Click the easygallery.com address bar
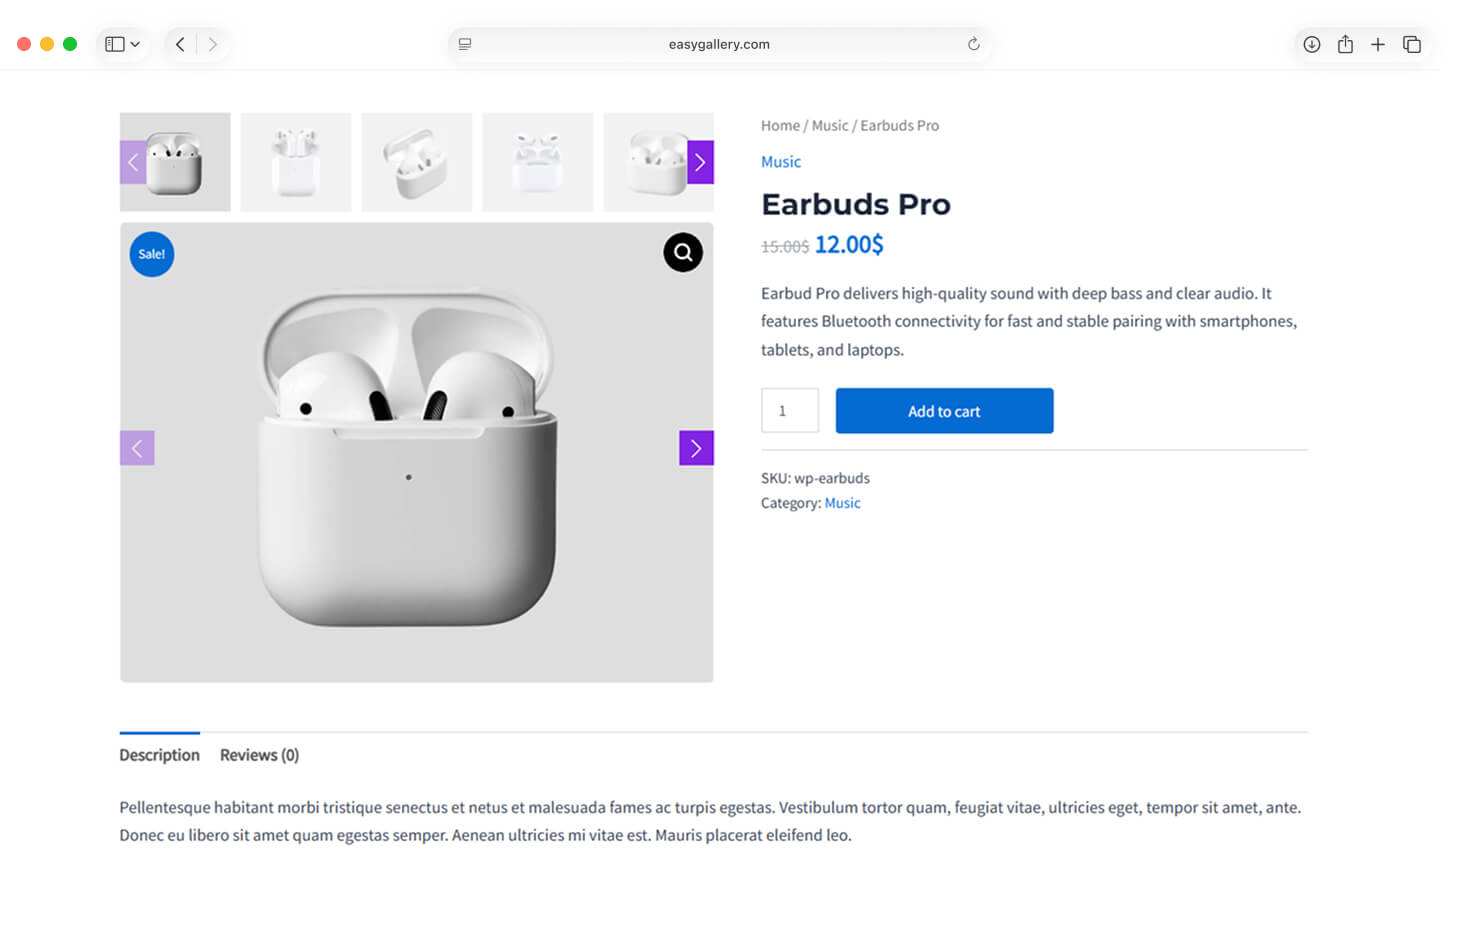This screenshot has width=1458, height=930. point(718,44)
